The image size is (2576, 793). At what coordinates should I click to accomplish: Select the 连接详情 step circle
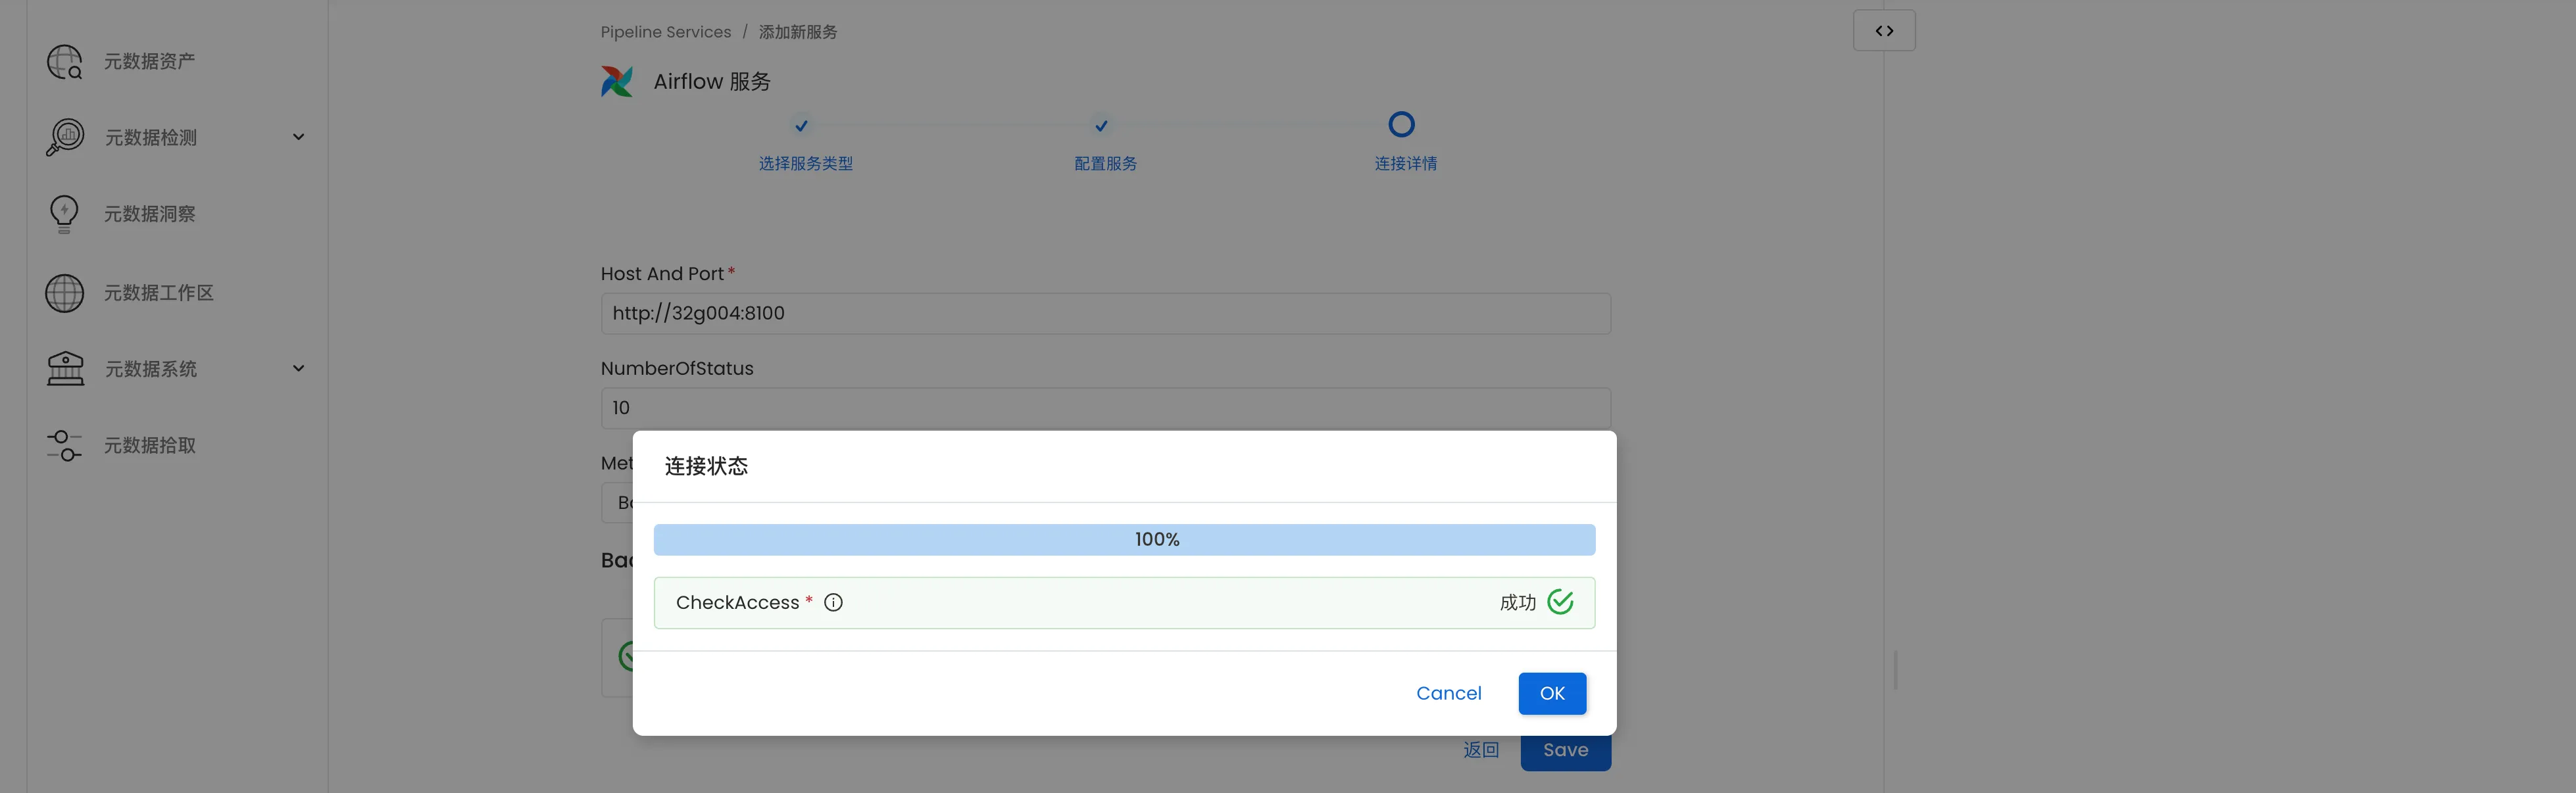[1401, 125]
